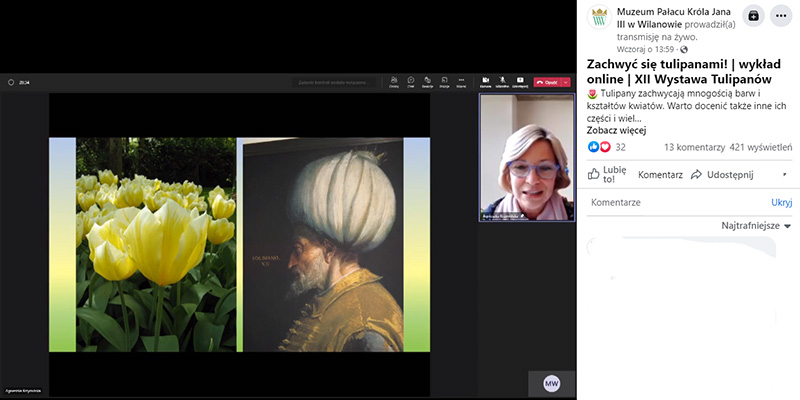Click the public globe audience icon
The image size is (800, 400).
click(684, 49)
